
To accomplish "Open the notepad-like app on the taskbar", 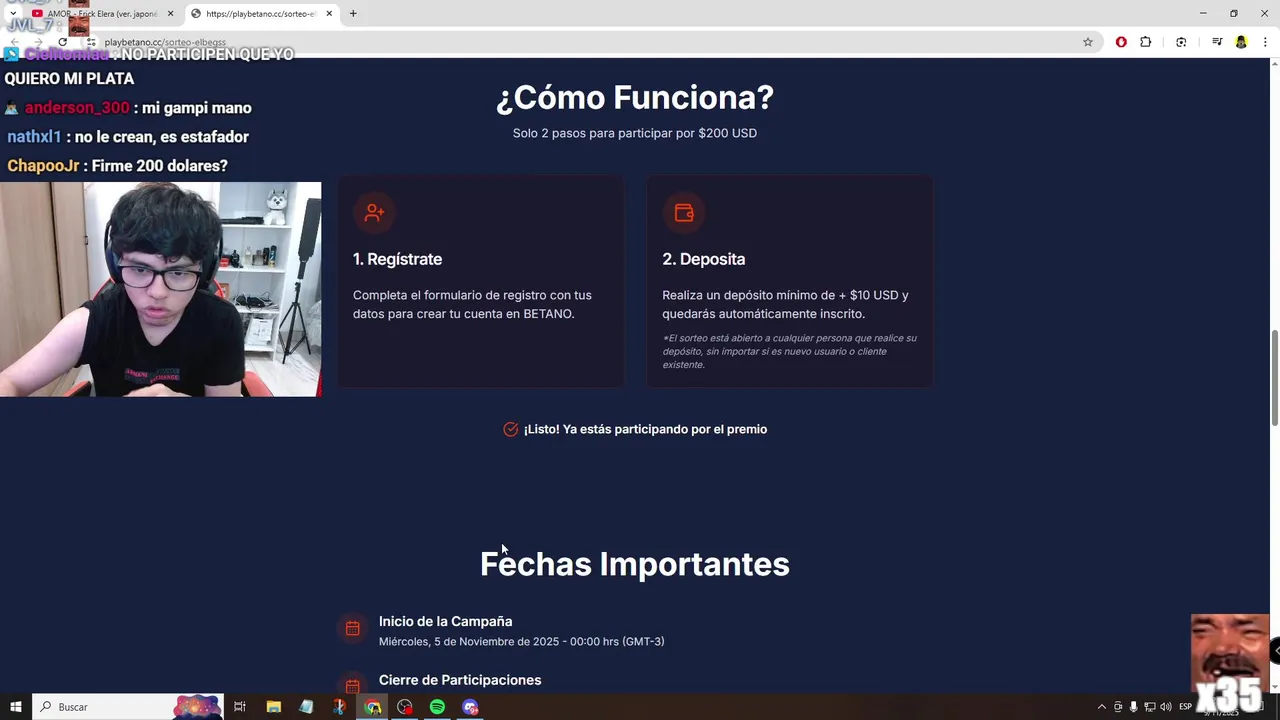I will pos(306,707).
